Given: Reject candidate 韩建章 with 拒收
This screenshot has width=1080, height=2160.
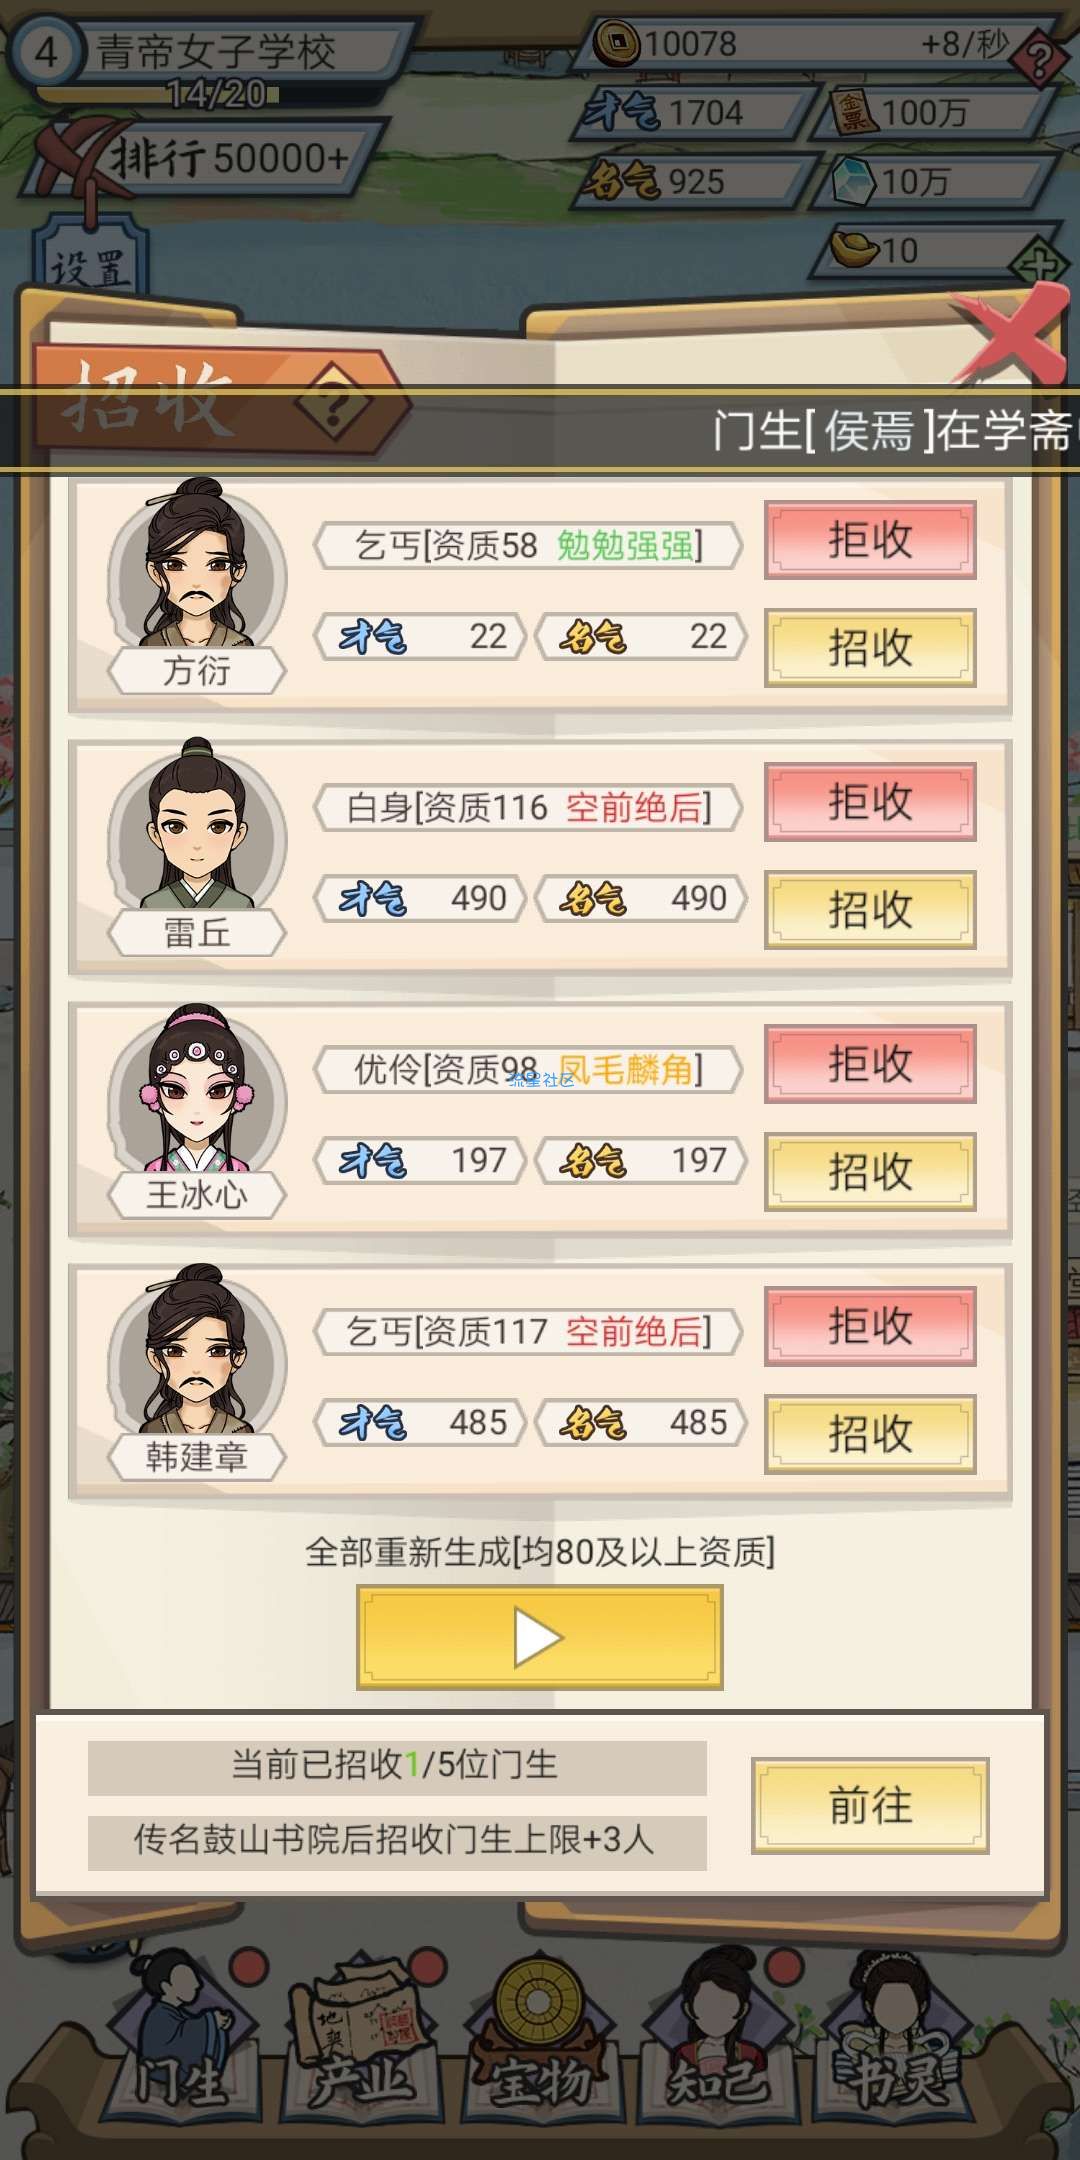Looking at the screenshot, I should (x=870, y=1327).
